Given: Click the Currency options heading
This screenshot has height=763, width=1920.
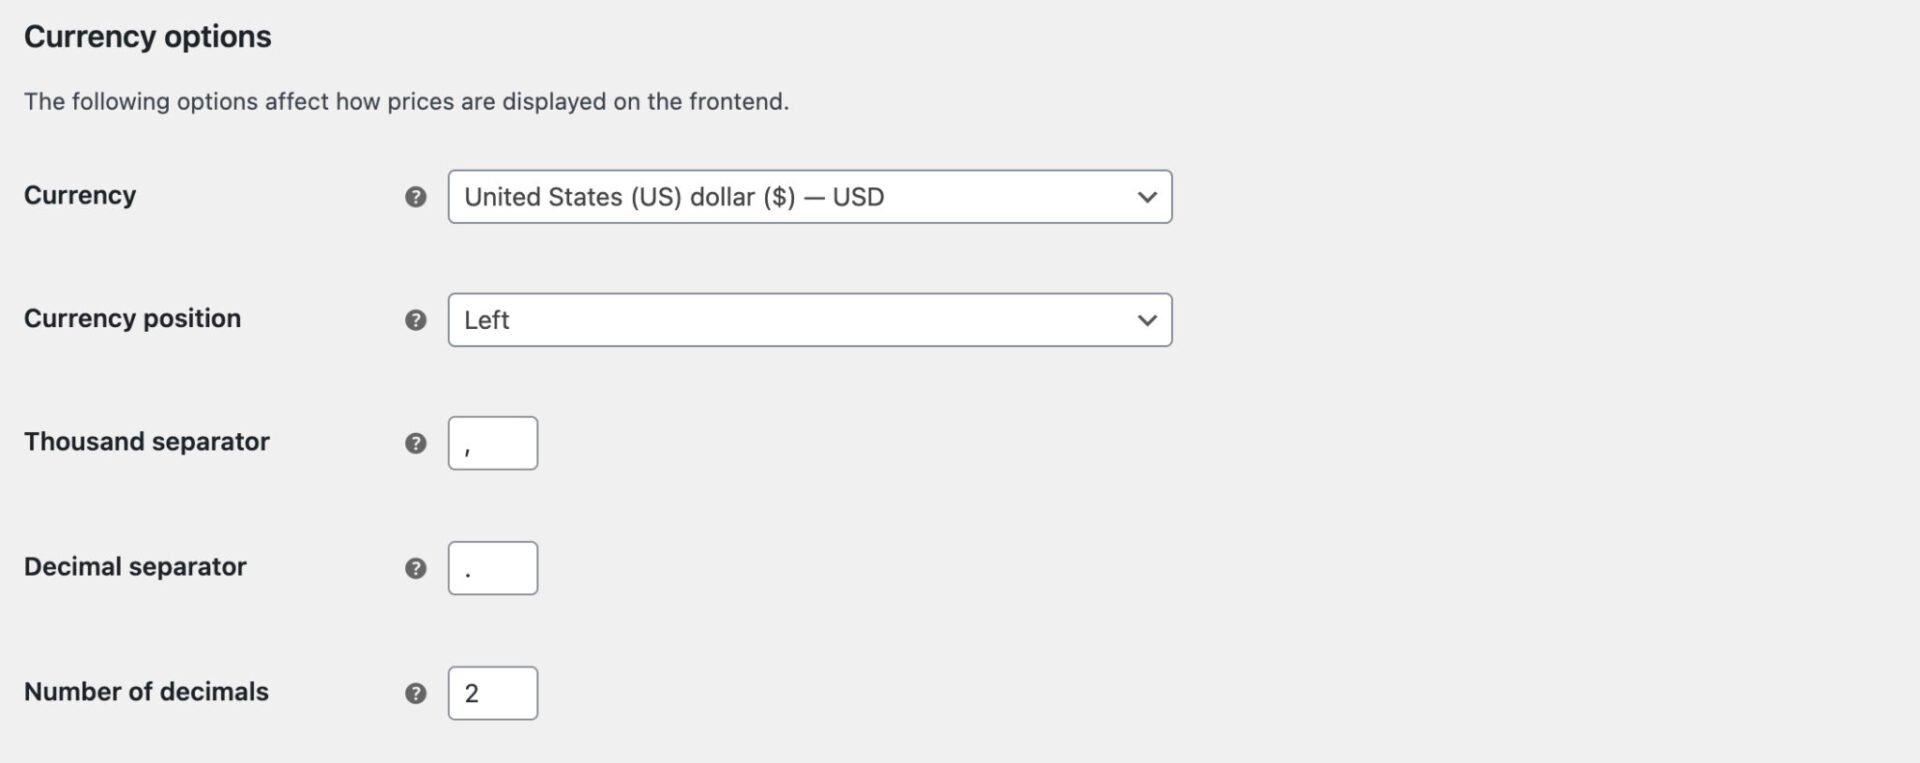Looking at the screenshot, I should [x=147, y=36].
